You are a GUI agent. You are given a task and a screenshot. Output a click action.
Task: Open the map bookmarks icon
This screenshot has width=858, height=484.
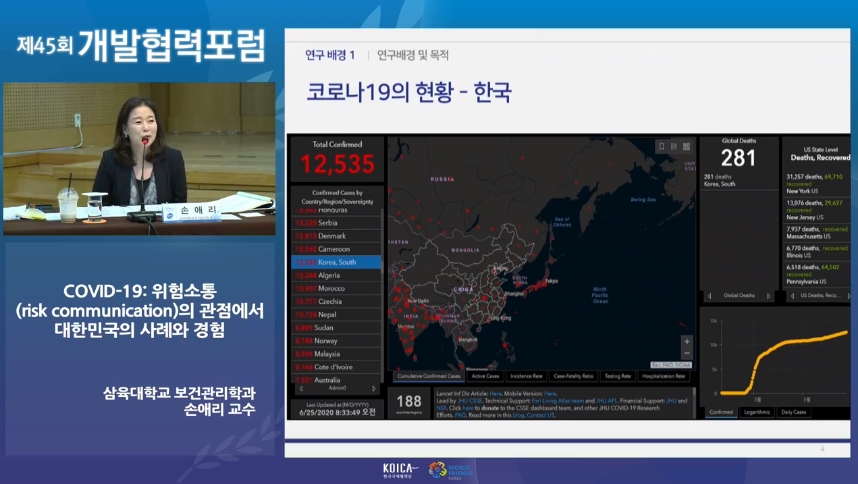tap(662, 147)
